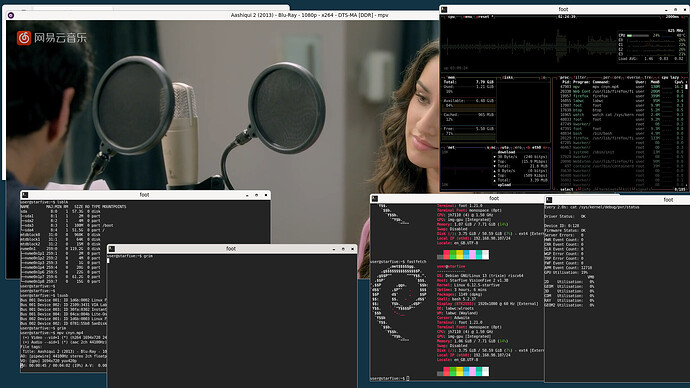Viewport: 690px width, 388px height.
Task: Click the btop 'select' button
Action: pyautogui.click(x=567, y=189)
